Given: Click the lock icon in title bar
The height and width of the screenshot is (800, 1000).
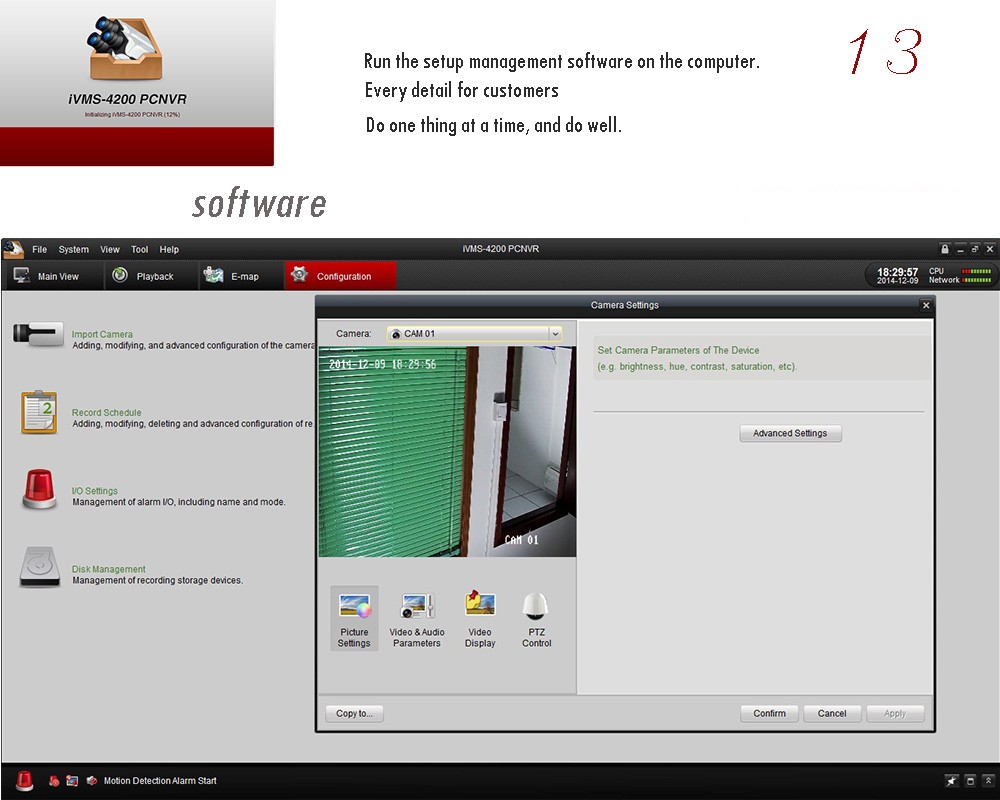Looking at the screenshot, I should tap(945, 249).
